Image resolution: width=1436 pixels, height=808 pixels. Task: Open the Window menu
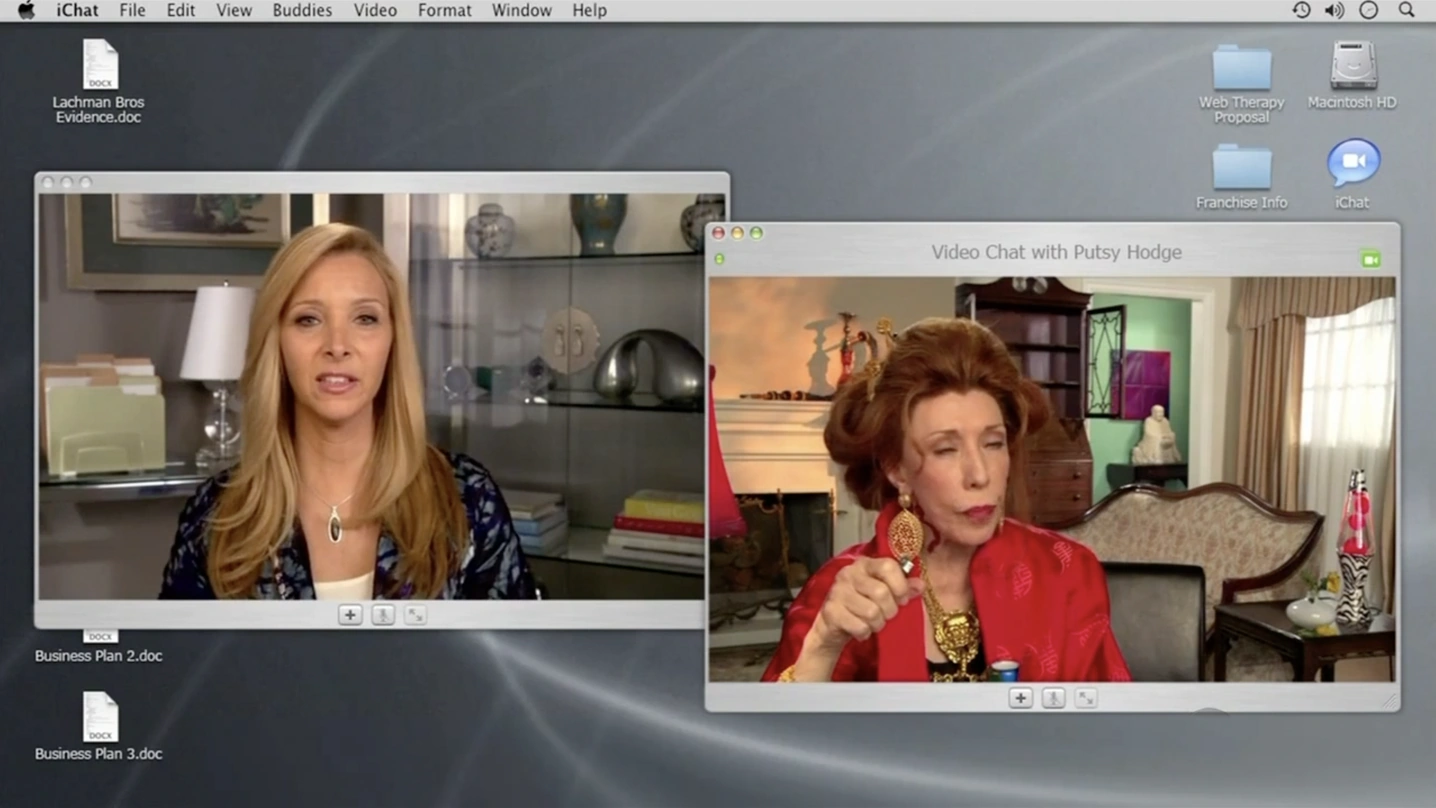click(x=522, y=10)
